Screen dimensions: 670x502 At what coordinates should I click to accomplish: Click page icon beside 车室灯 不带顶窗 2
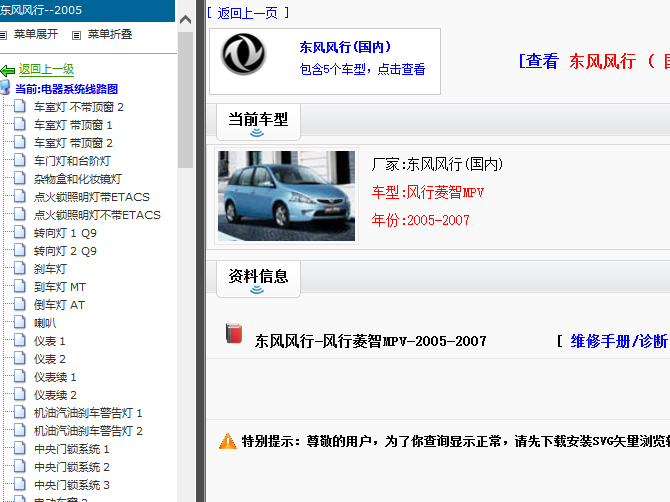click(x=20, y=106)
